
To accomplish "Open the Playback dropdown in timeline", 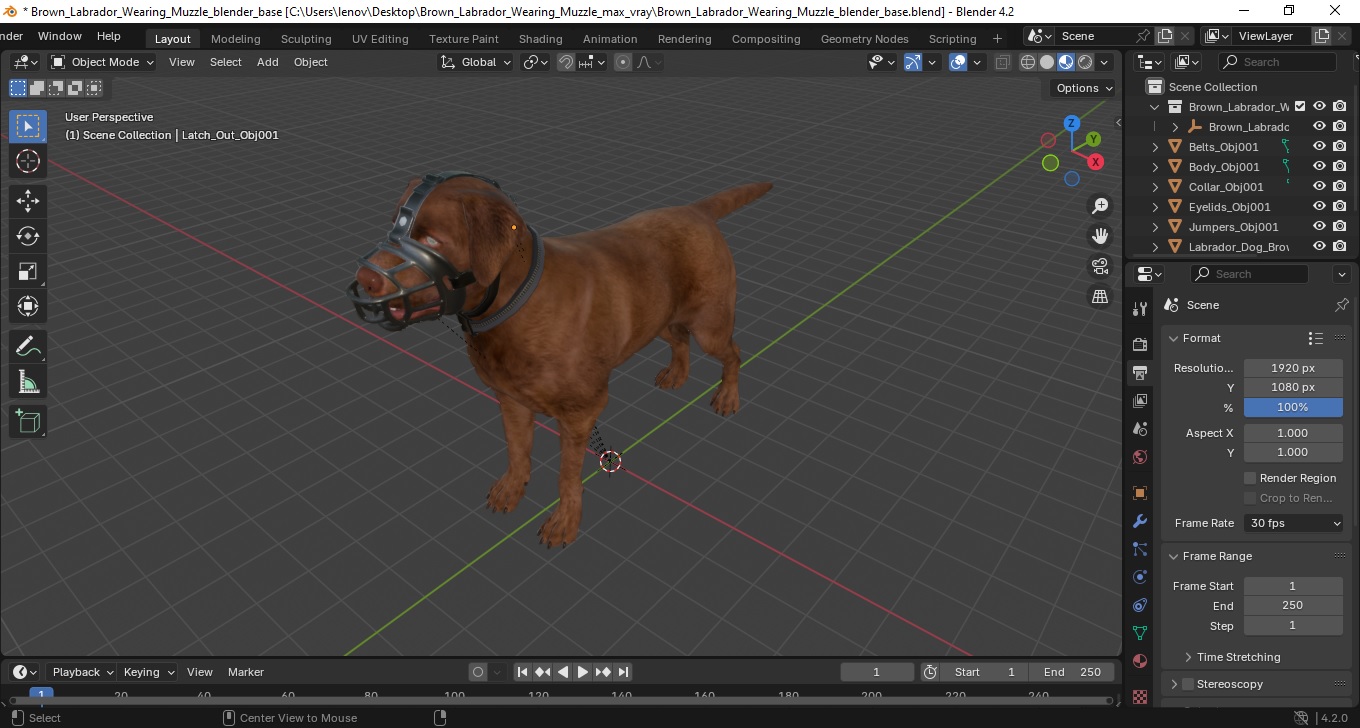I will point(81,672).
